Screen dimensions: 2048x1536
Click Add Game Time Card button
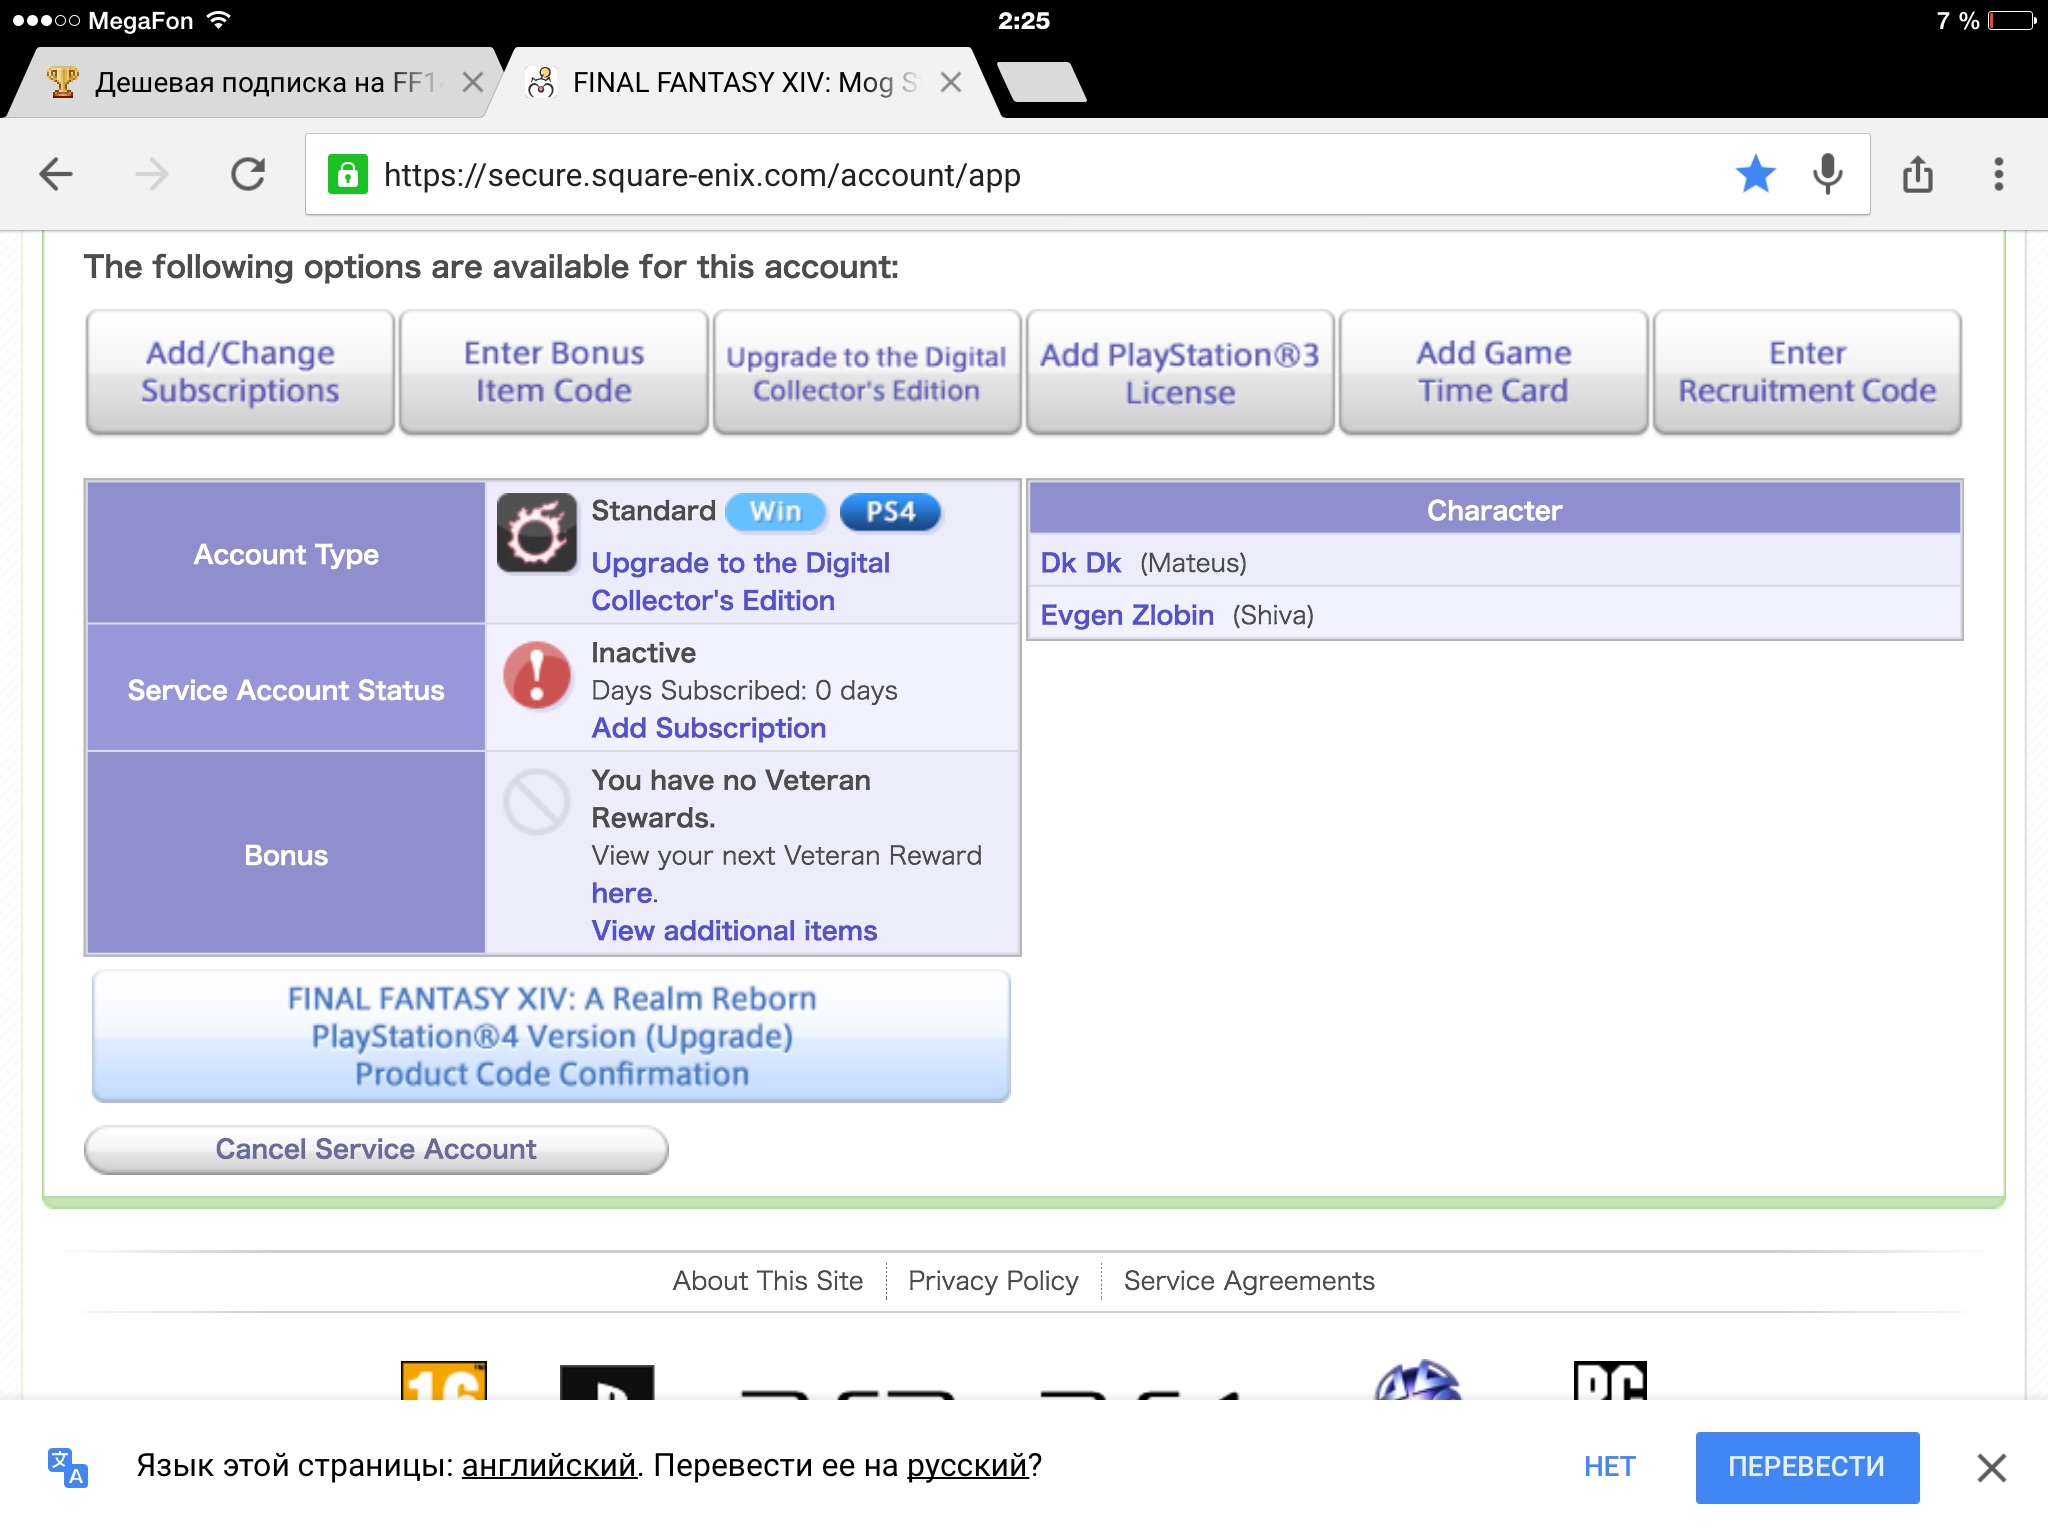pyautogui.click(x=1493, y=372)
